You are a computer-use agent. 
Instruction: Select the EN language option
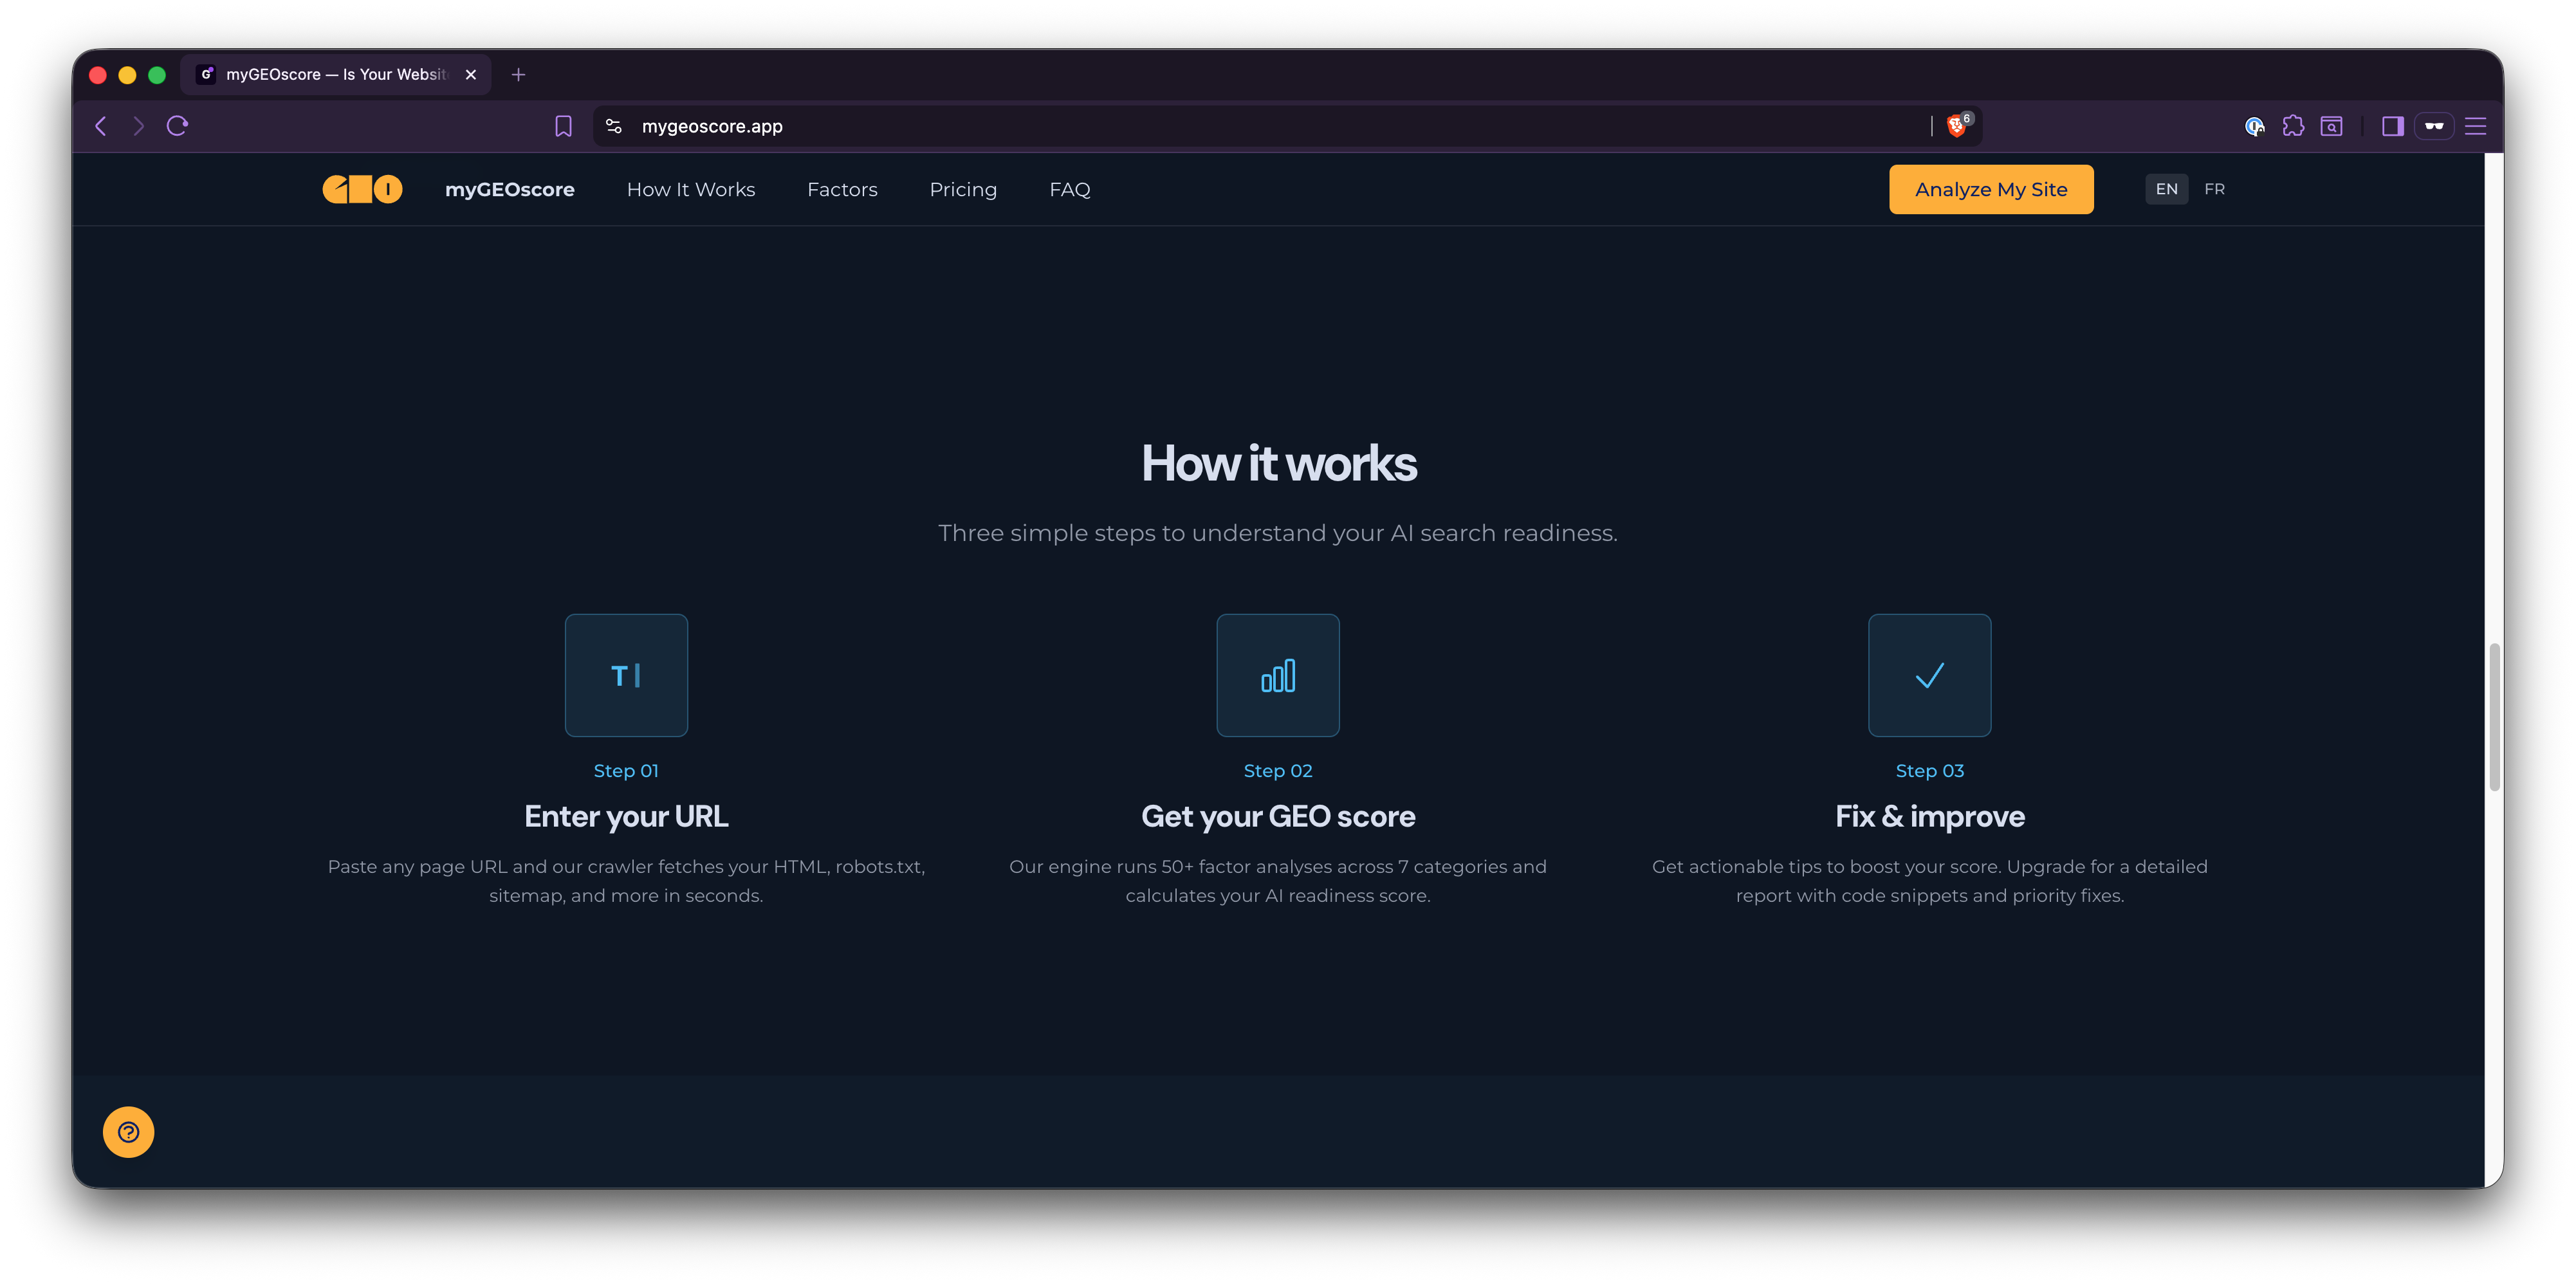coord(2166,189)
